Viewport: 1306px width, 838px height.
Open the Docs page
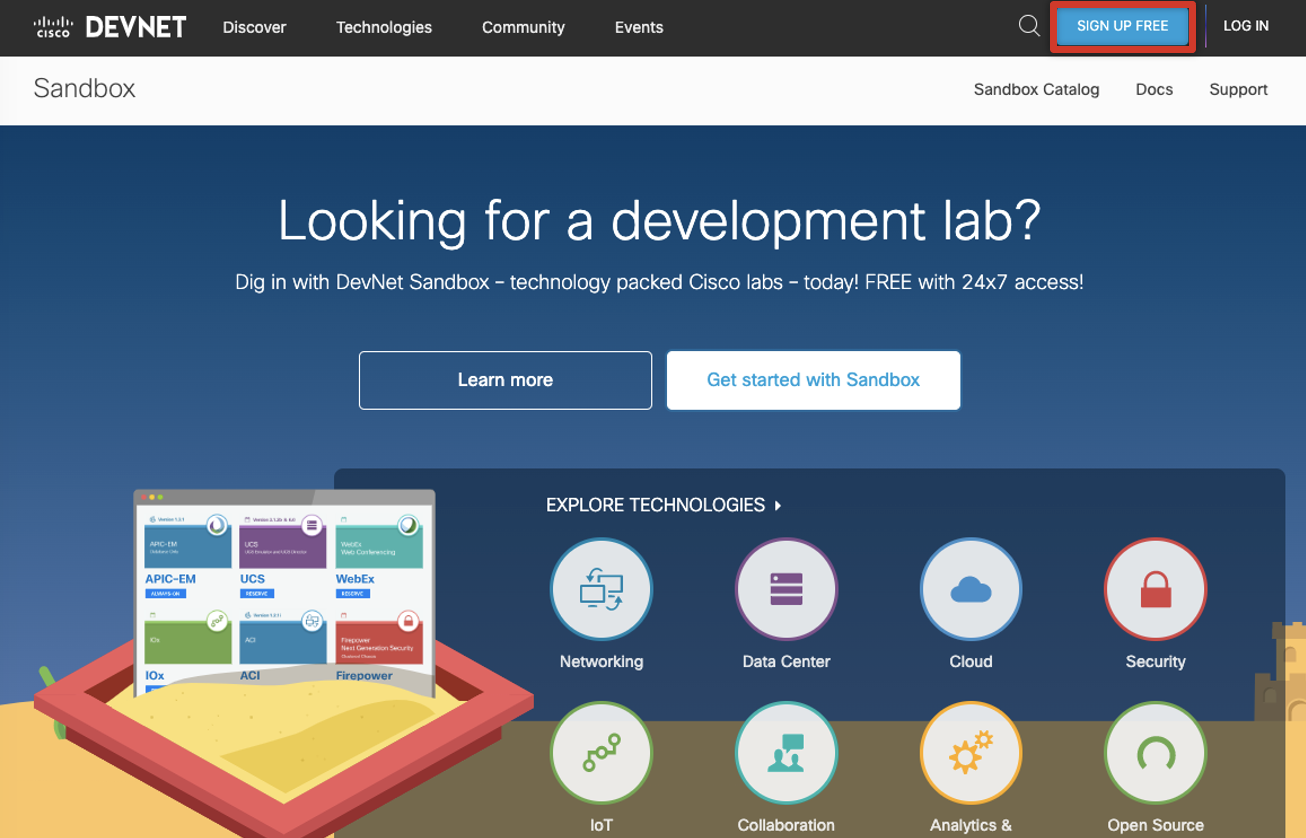pyautogui.click(x=1154, y=89)
